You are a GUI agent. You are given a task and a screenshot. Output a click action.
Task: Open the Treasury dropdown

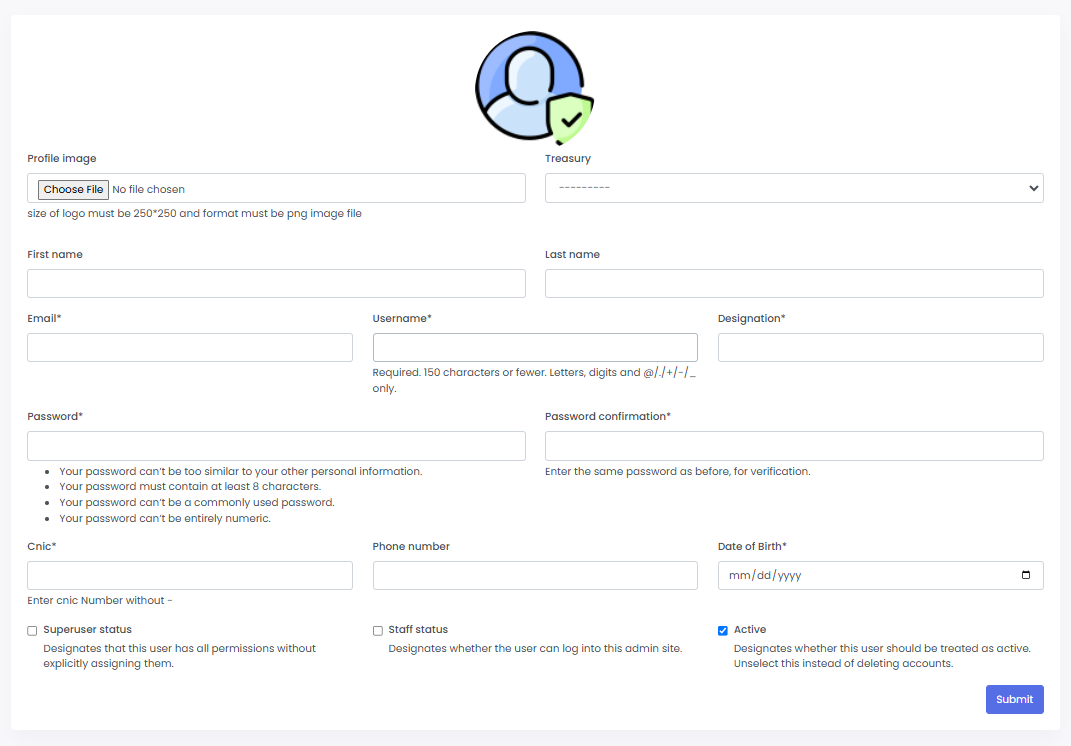(x=793, y=188)
